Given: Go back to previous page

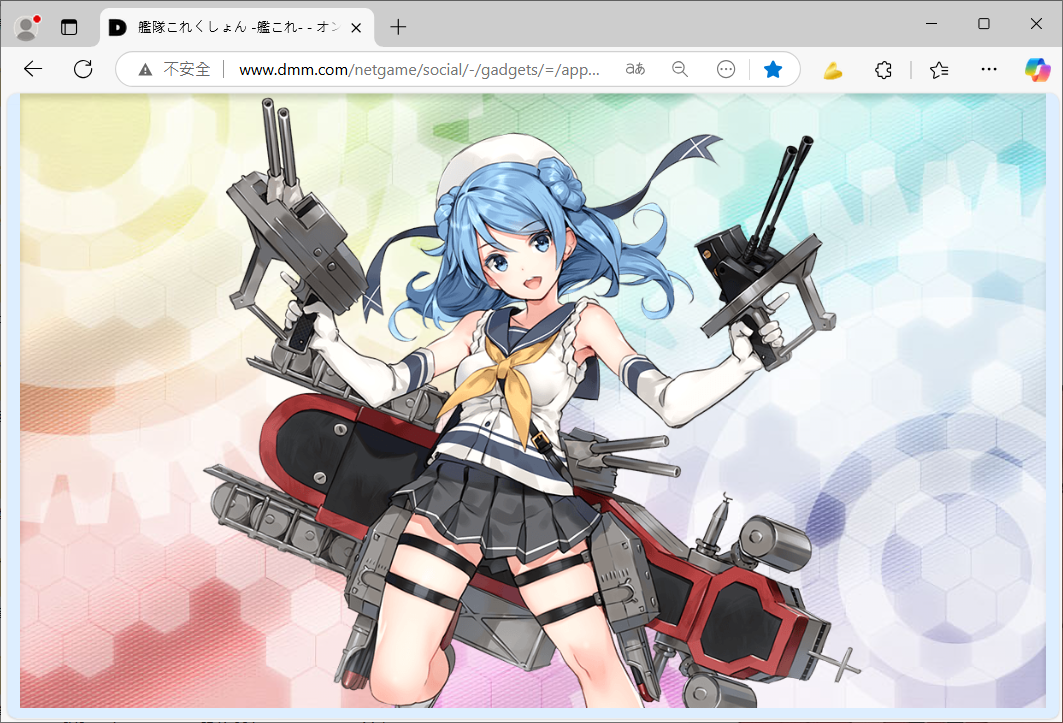Looking at the screenshot, I should [33, 69].
